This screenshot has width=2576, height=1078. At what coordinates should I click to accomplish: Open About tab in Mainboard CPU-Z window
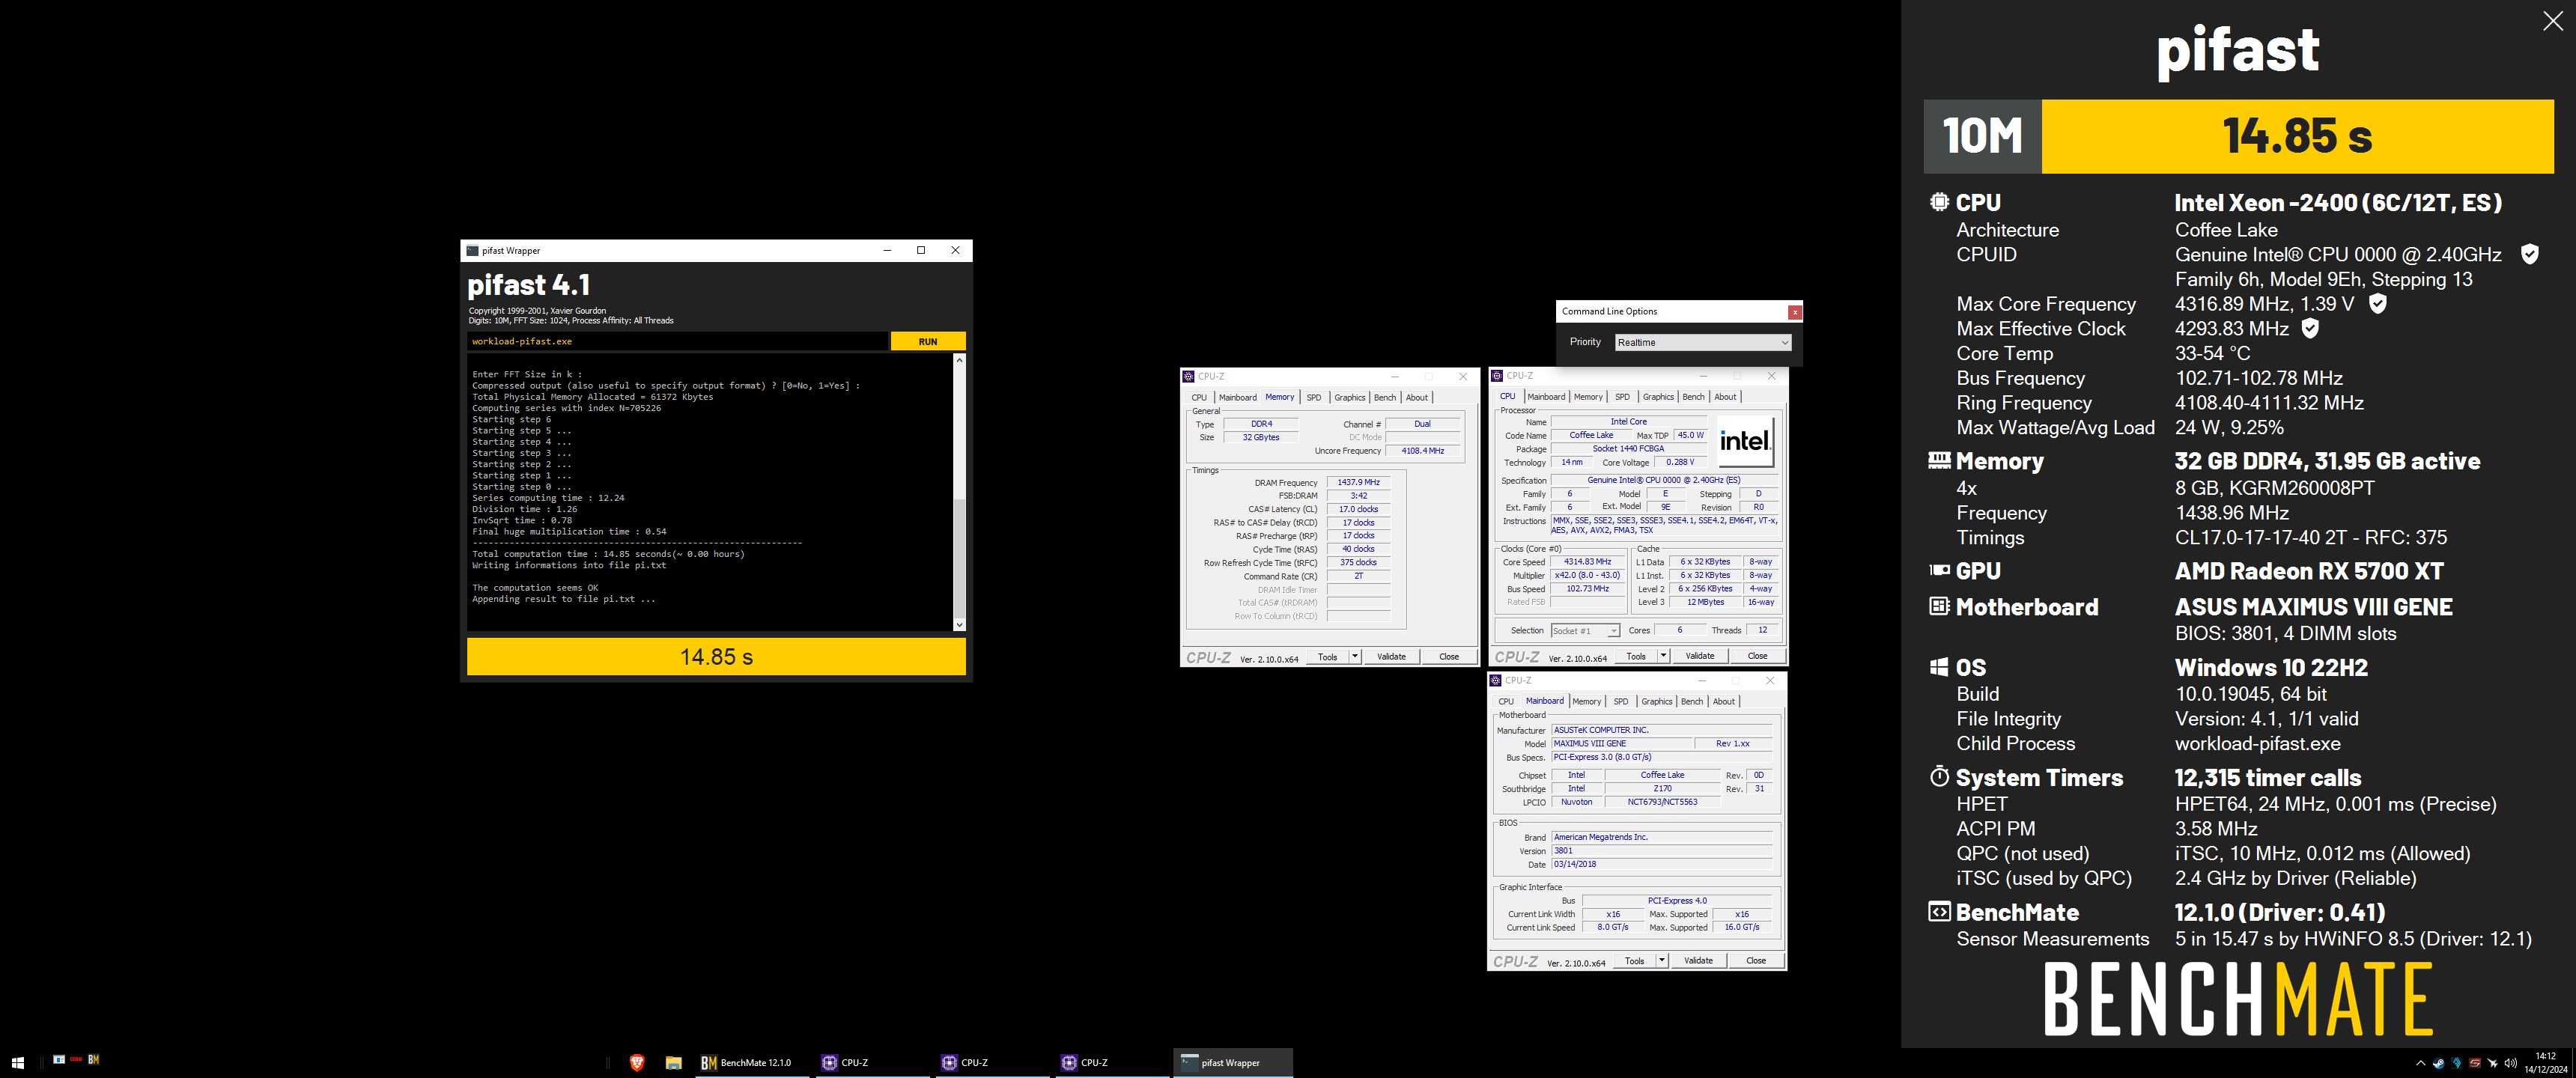pyautogui.click(x=1723, y=701)
